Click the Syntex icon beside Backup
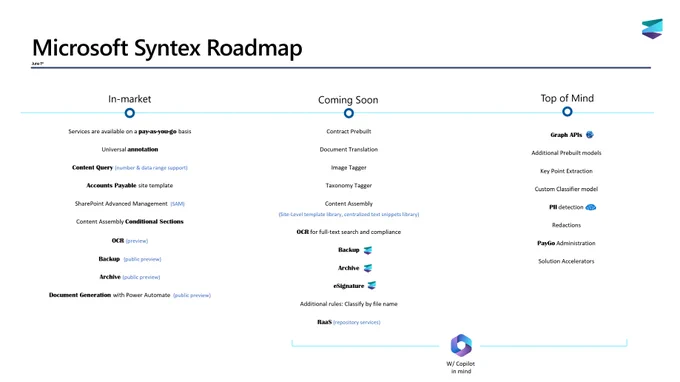Screen dimensions: 680x382 (x=368, y=250)
